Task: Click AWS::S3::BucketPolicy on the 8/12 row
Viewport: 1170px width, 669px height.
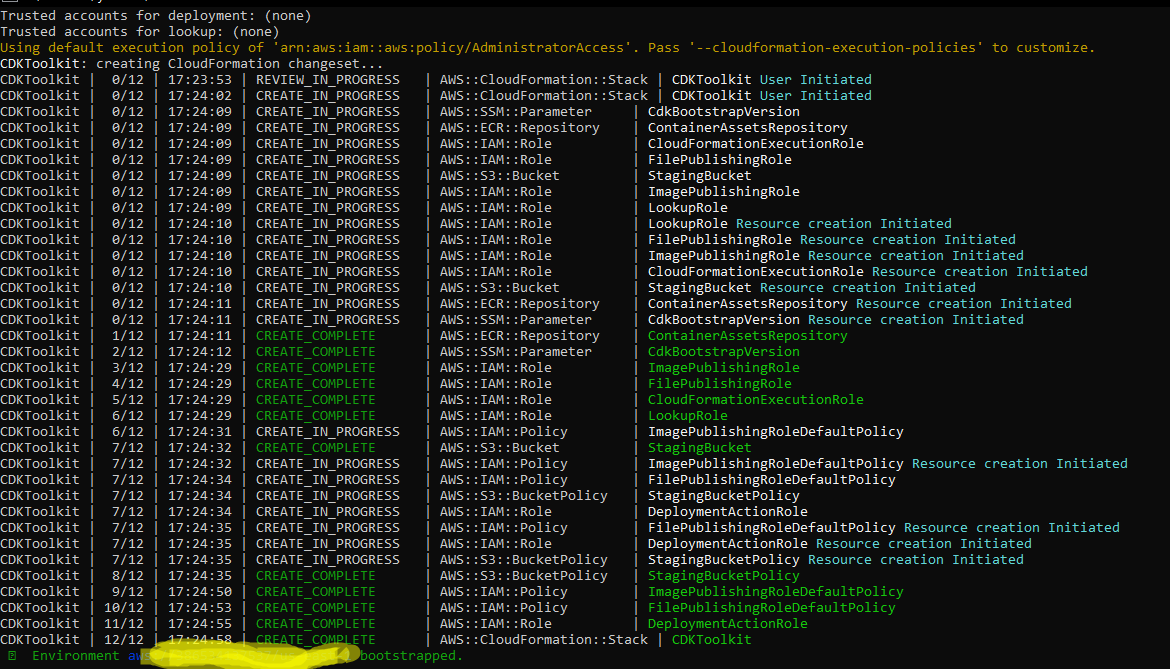Action: [524, 576]
